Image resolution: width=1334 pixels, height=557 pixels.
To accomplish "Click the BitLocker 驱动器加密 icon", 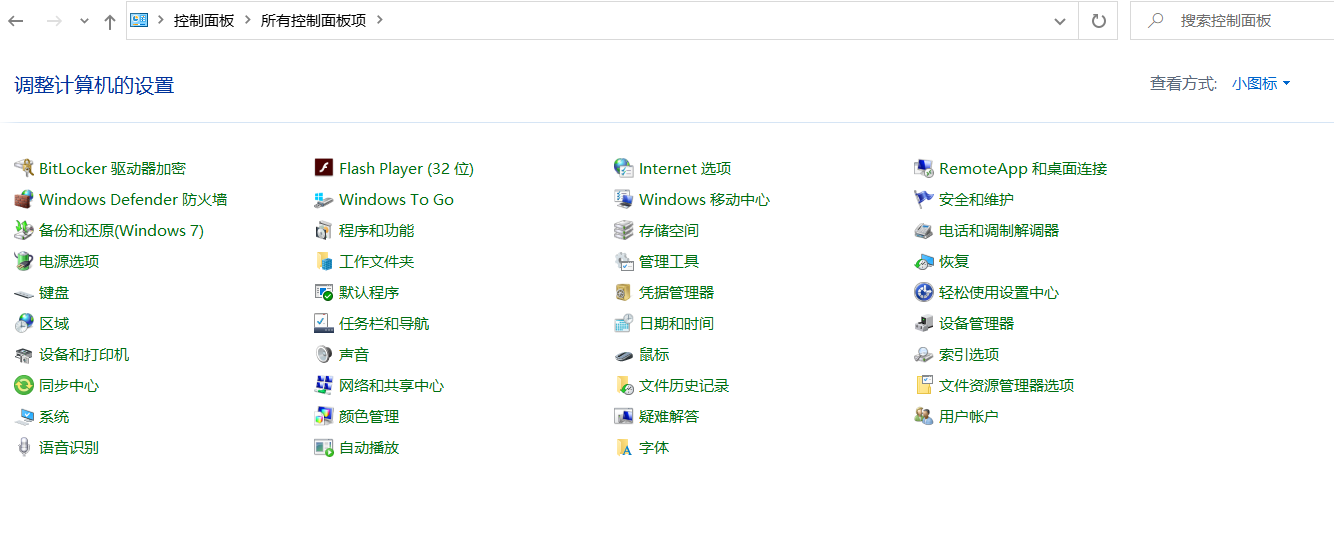I will 23,169.
